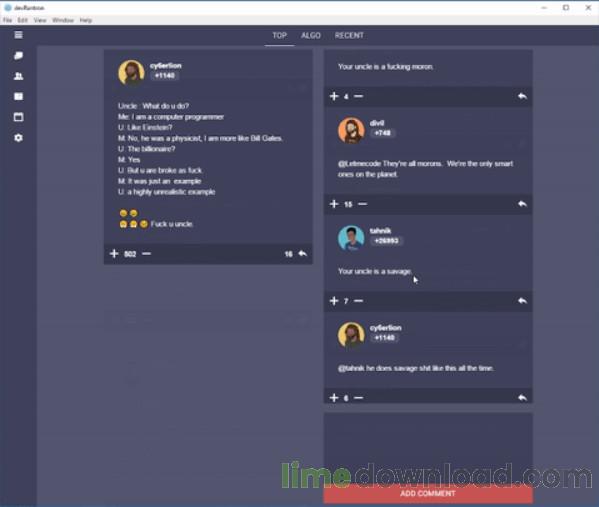
Task: Downvote the main rant by cyberlion
Action: tap(146, 254)
